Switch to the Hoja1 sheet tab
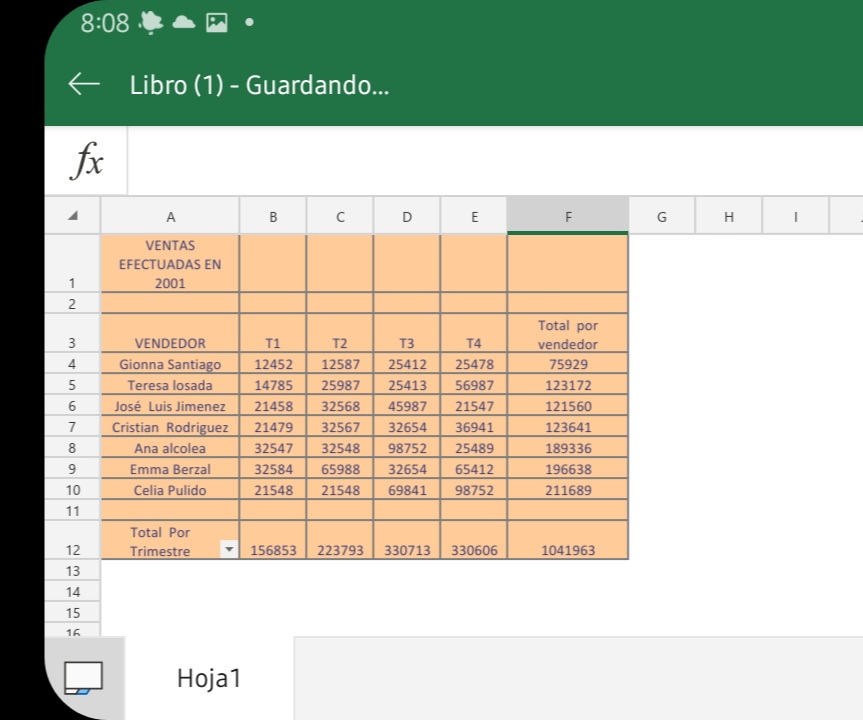Image resolution: width=863 pixels, height=720 pixels. pyautogui.click(x=209, y=679)
